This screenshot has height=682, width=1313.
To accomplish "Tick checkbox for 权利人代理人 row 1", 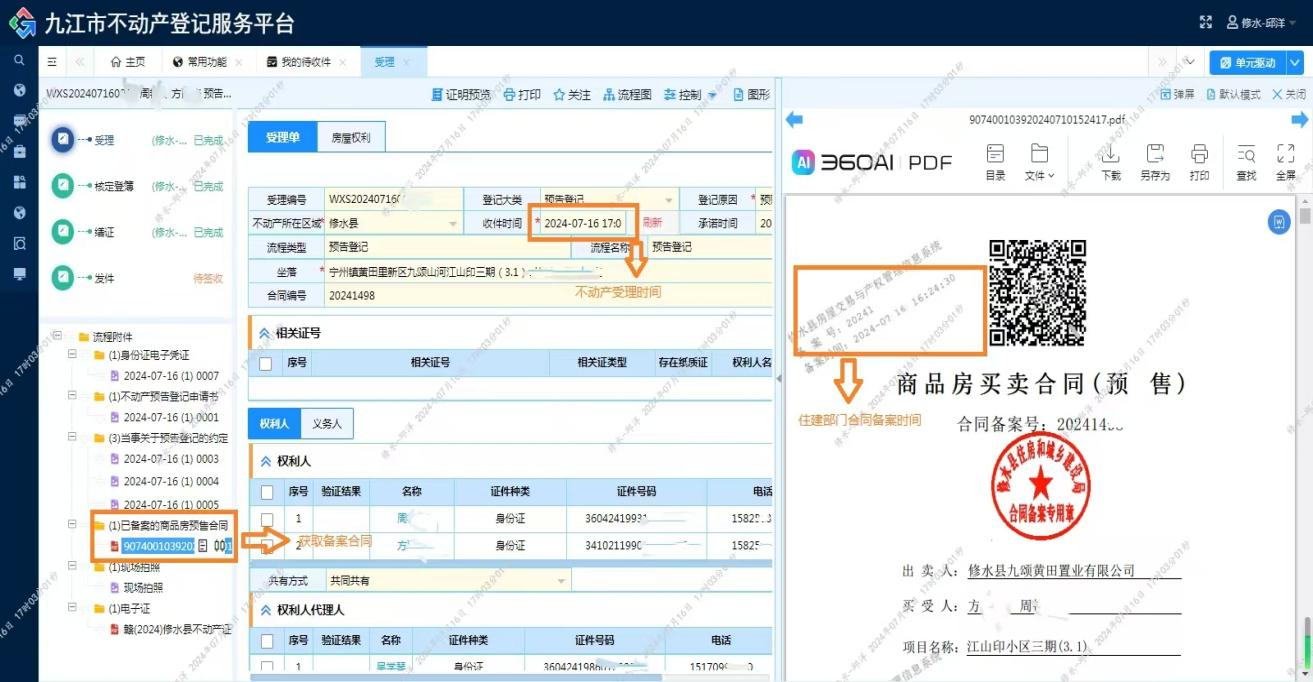I will tap(266, 666).
